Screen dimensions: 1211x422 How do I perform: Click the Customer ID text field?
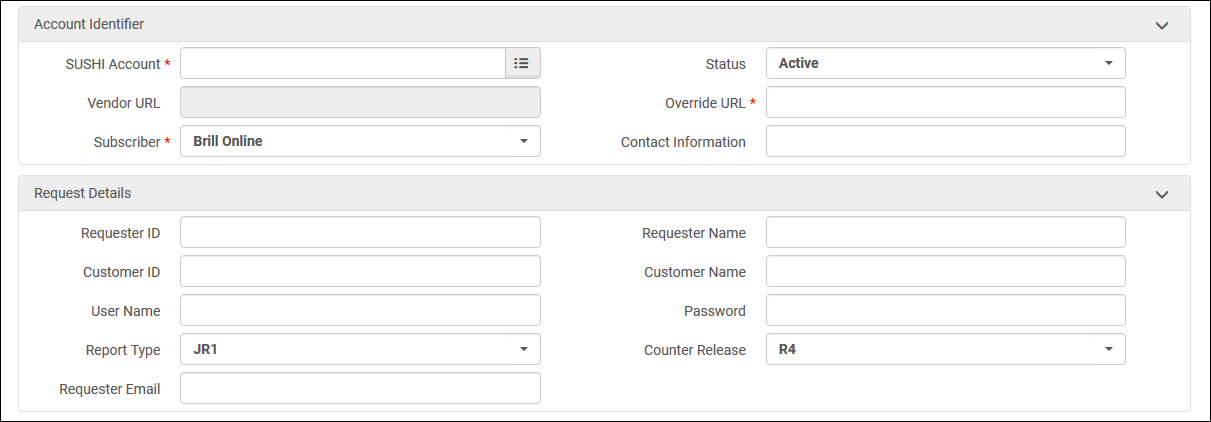360,271
